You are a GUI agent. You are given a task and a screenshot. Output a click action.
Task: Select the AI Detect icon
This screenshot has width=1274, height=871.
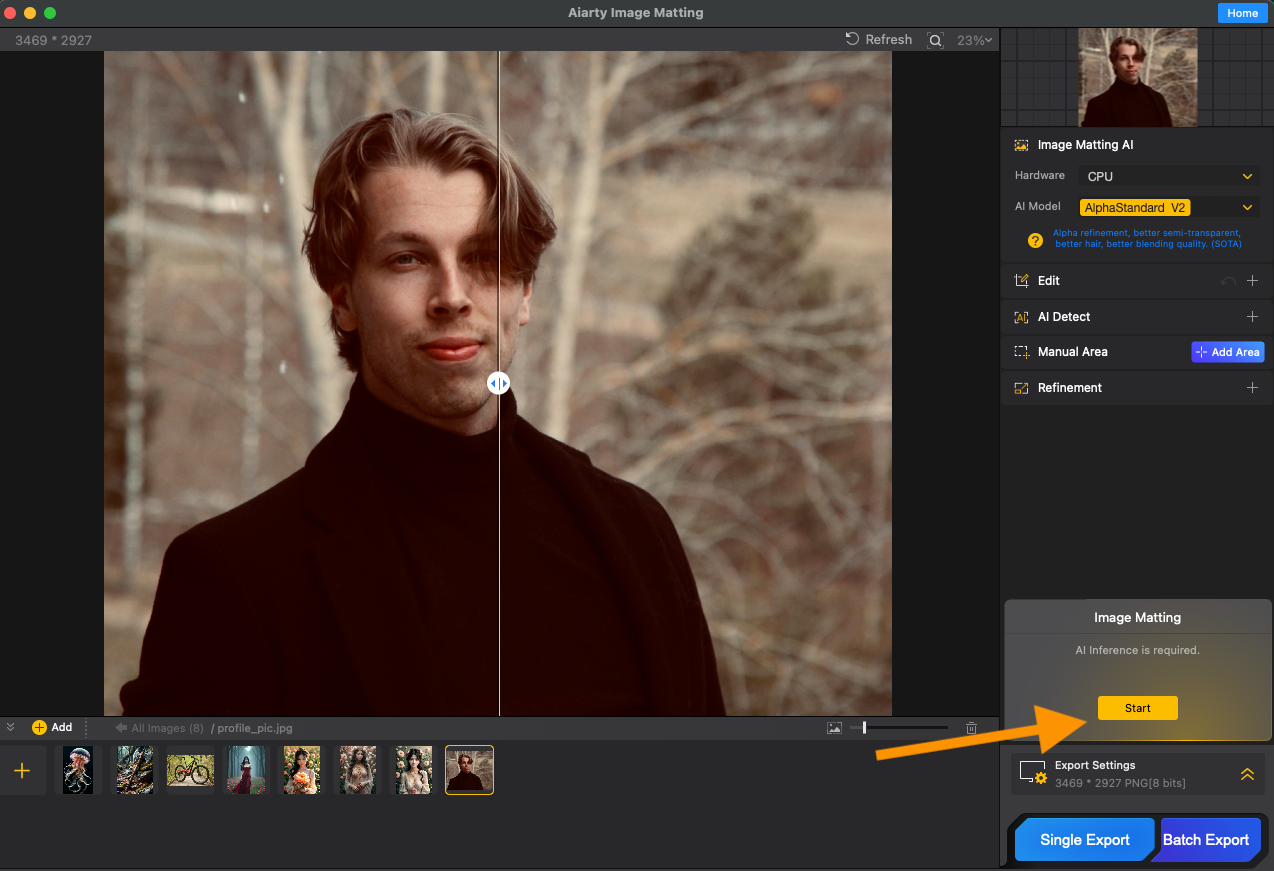point(1022,316)
